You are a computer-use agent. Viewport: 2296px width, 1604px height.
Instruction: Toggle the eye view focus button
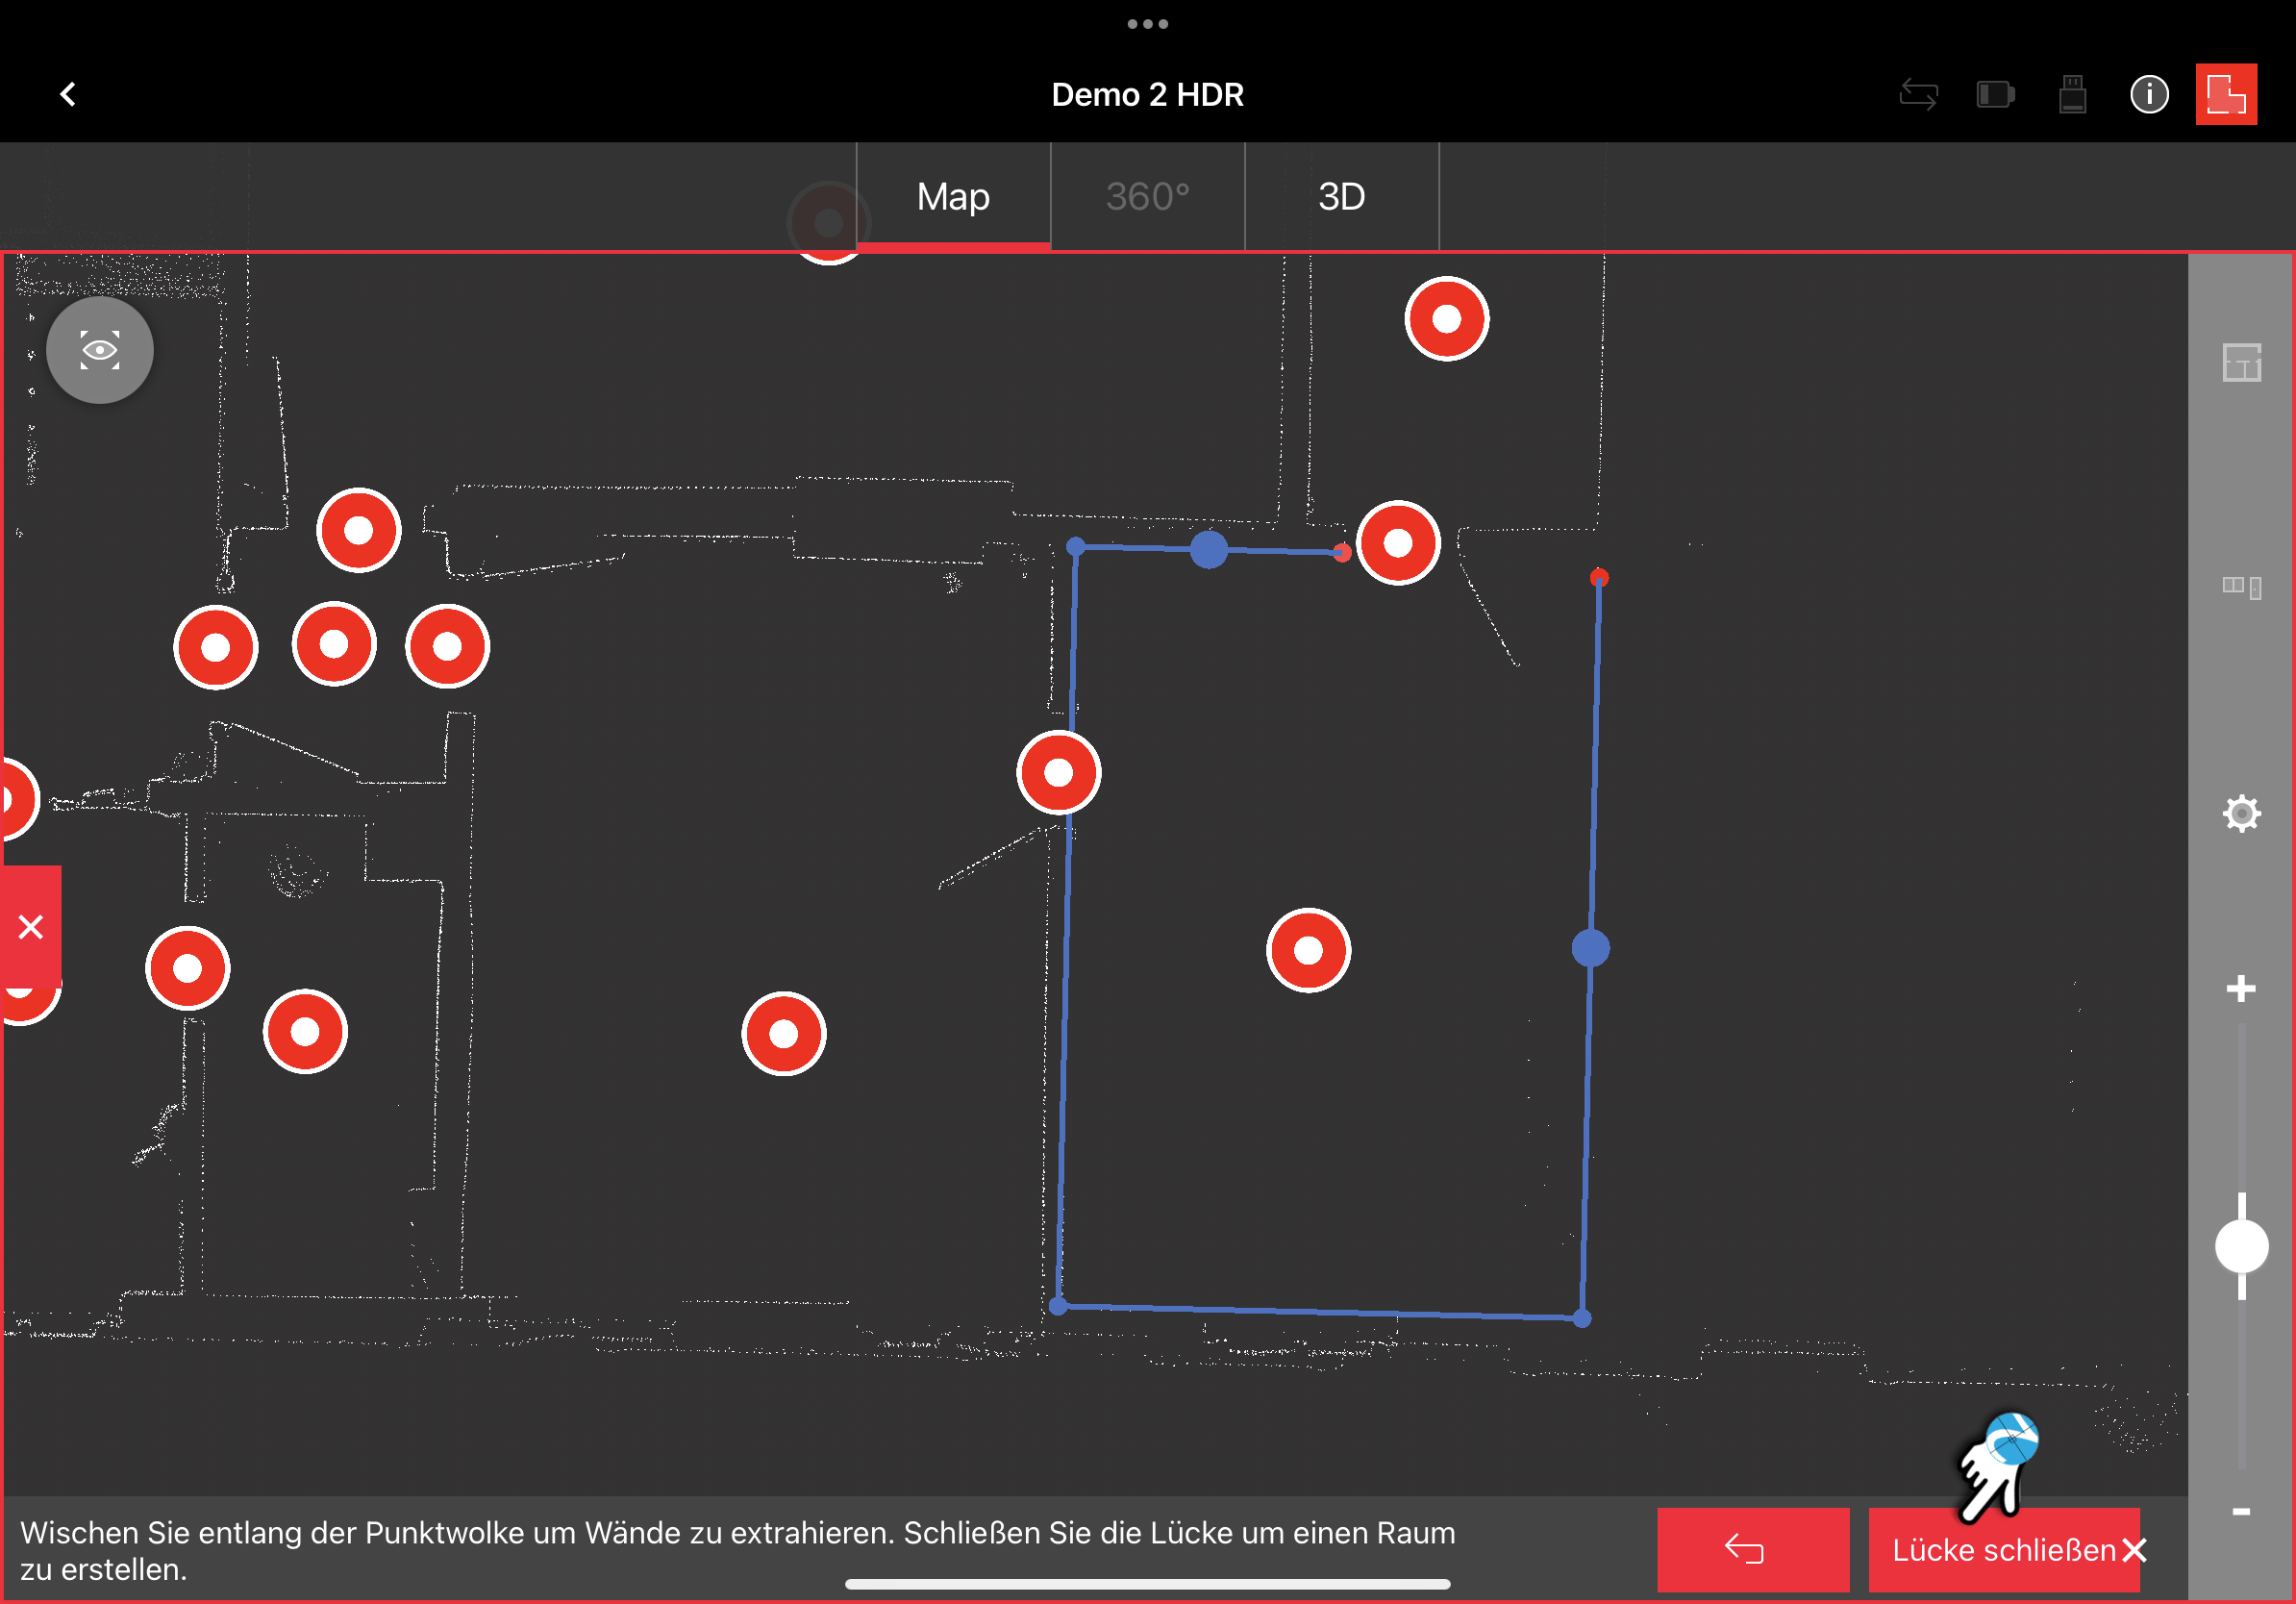point(100,350)
